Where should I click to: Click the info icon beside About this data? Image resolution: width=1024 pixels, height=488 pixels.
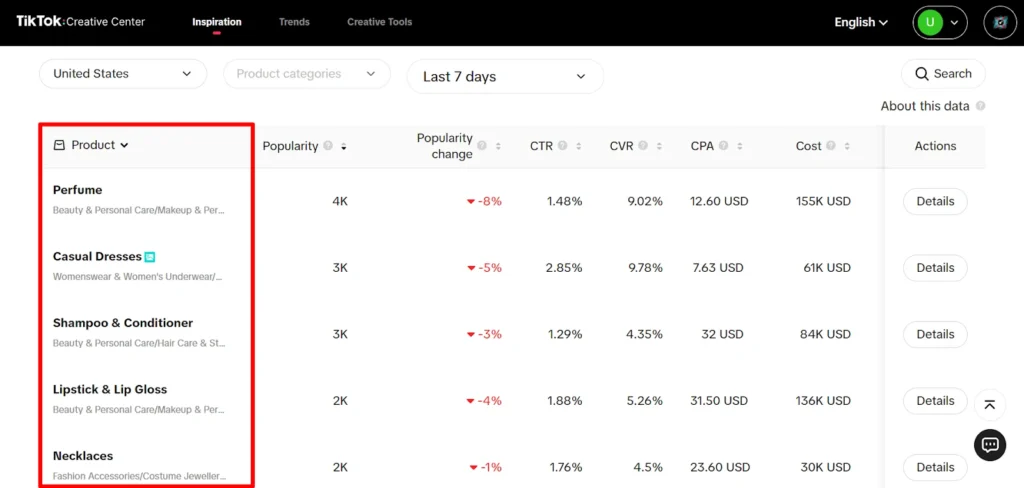980,106
